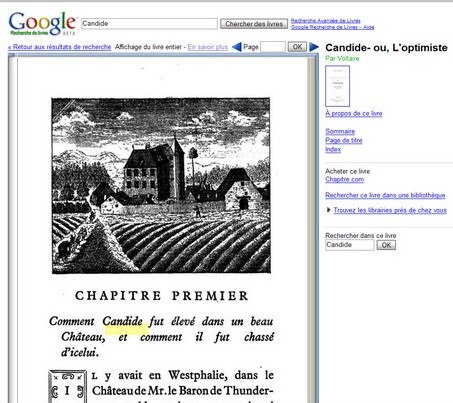Screen dimensions: 453x403
Task: Open the 'En savoir plus' link
Action: (207, 47)
